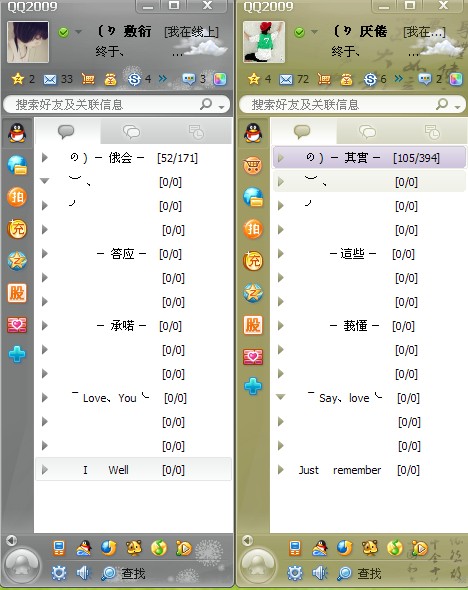Open the color skin changer icon in left window
Viewport: 468px width, 590px height.
pos(220,79)
